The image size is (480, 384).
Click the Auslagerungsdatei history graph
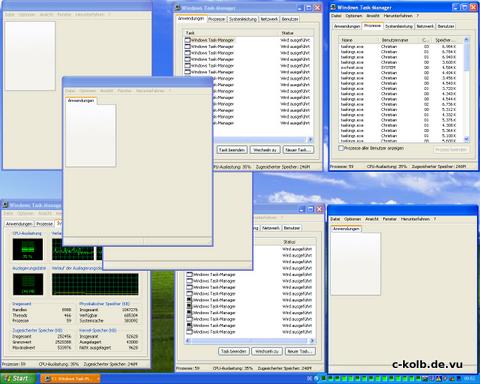95,284
